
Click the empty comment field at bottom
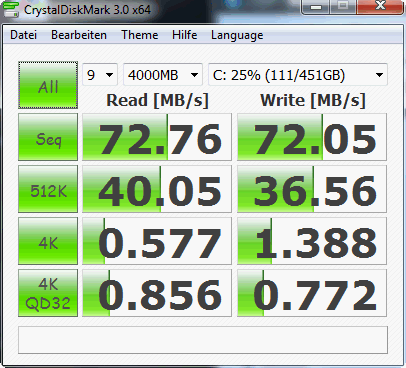[203, 340]
